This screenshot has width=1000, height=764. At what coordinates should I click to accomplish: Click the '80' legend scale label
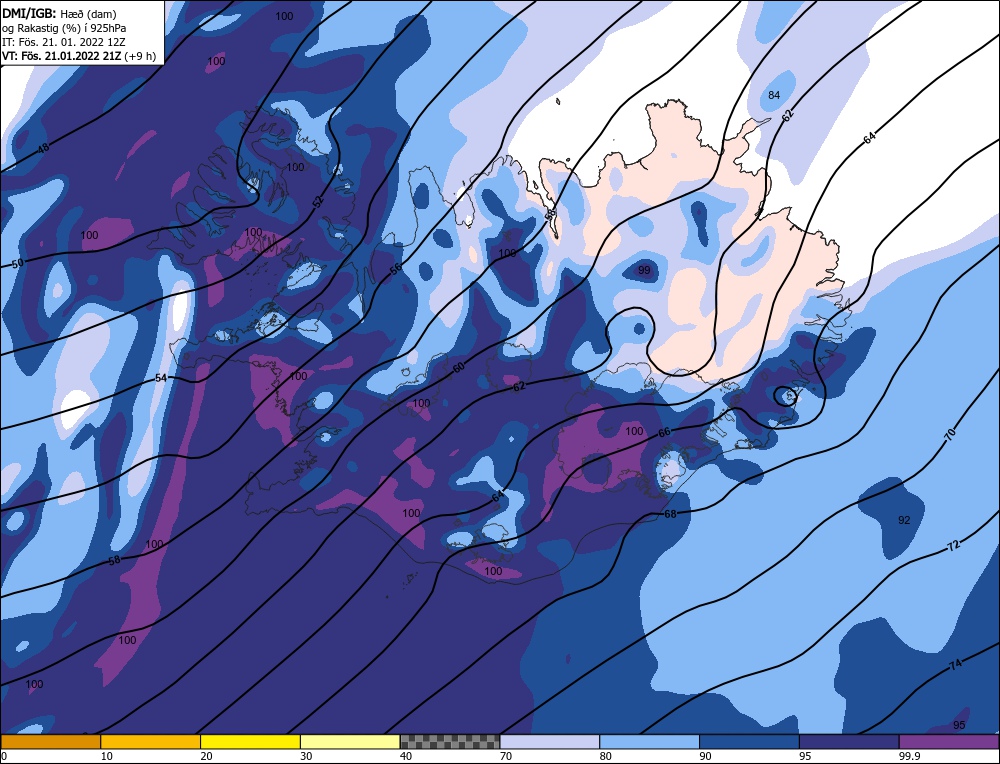pos(605,756)
